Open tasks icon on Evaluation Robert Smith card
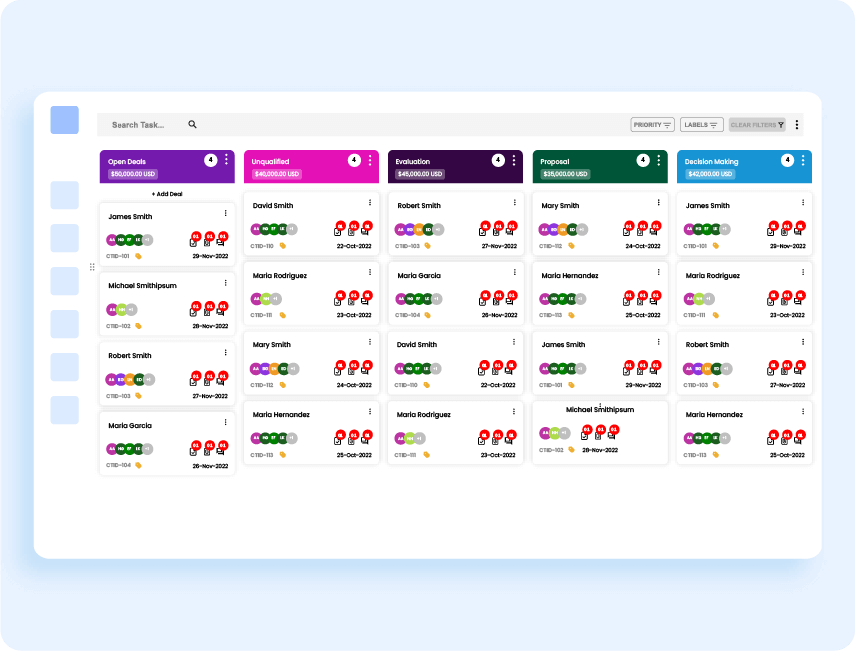Screen dimensions: 855x651 [482, 232]
